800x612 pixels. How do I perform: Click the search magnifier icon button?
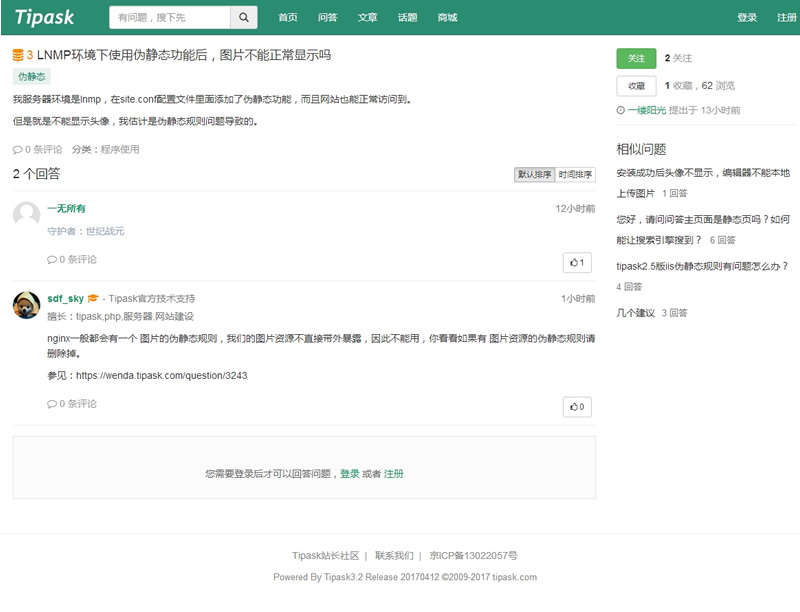244,17
